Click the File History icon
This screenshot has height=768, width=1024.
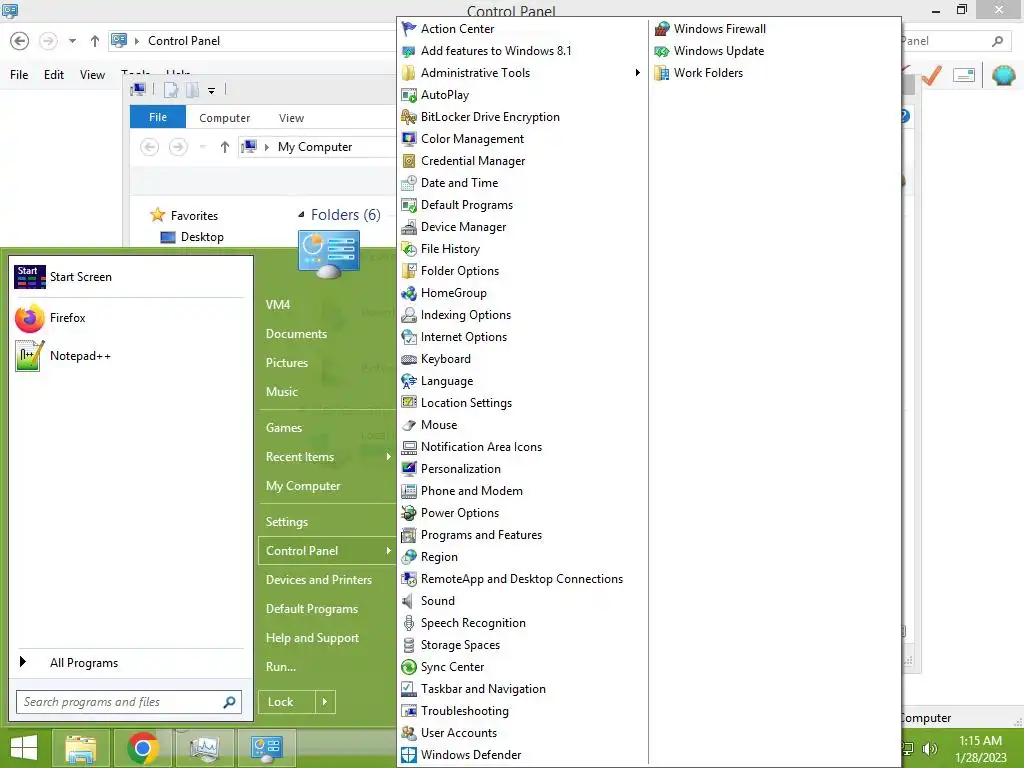[x=409, y=249]
